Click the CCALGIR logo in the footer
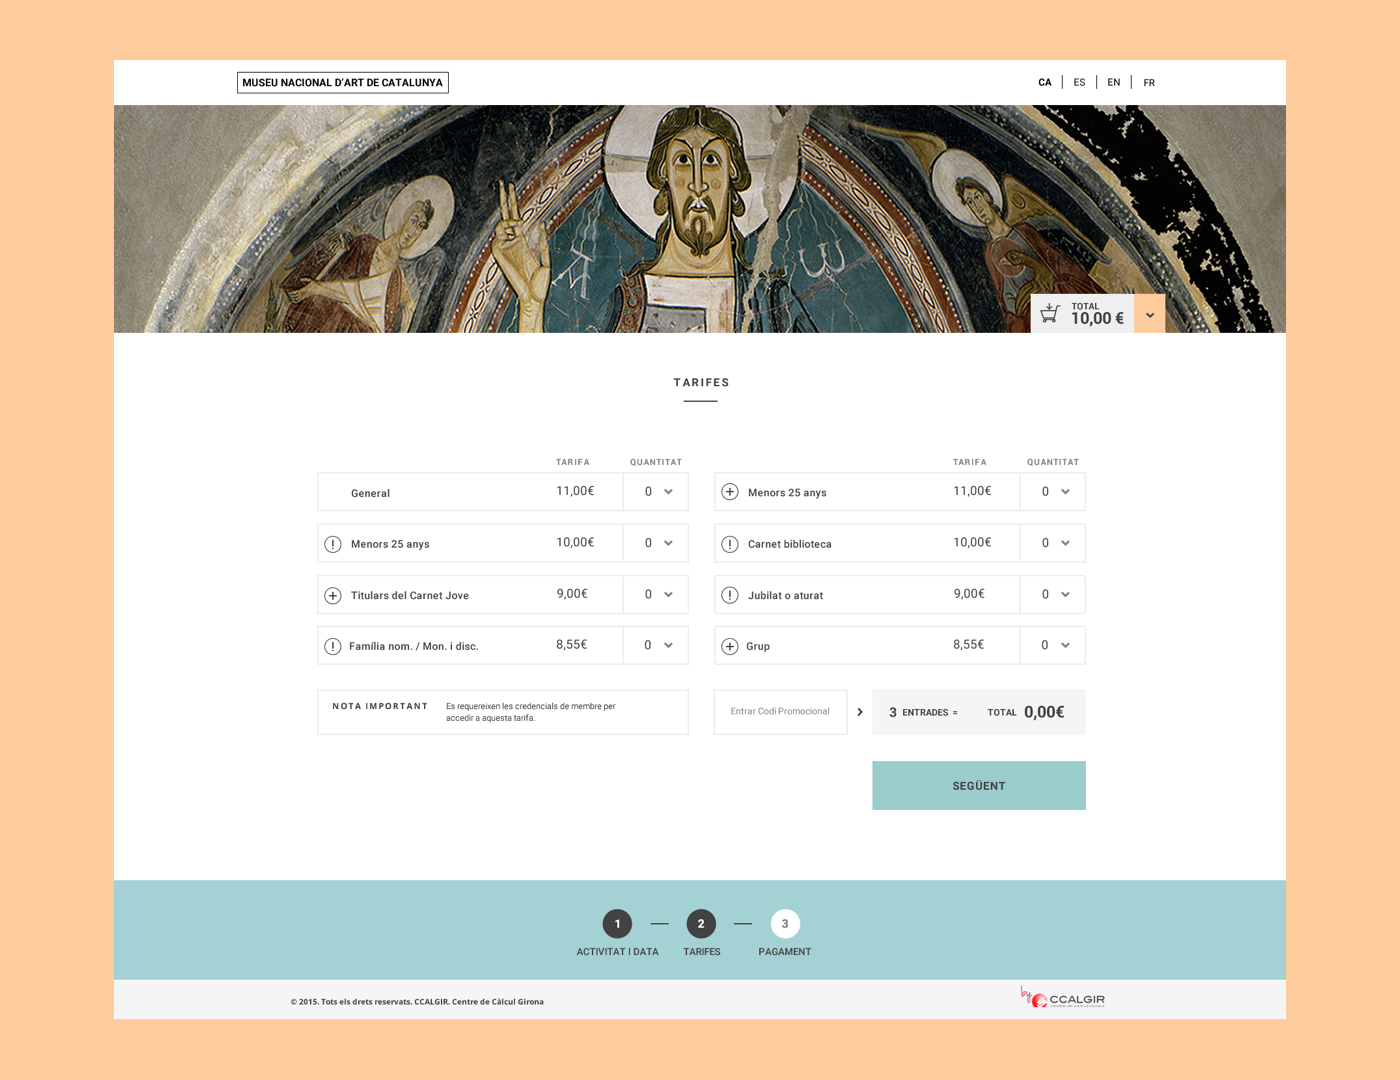 tap(1063, 998)
